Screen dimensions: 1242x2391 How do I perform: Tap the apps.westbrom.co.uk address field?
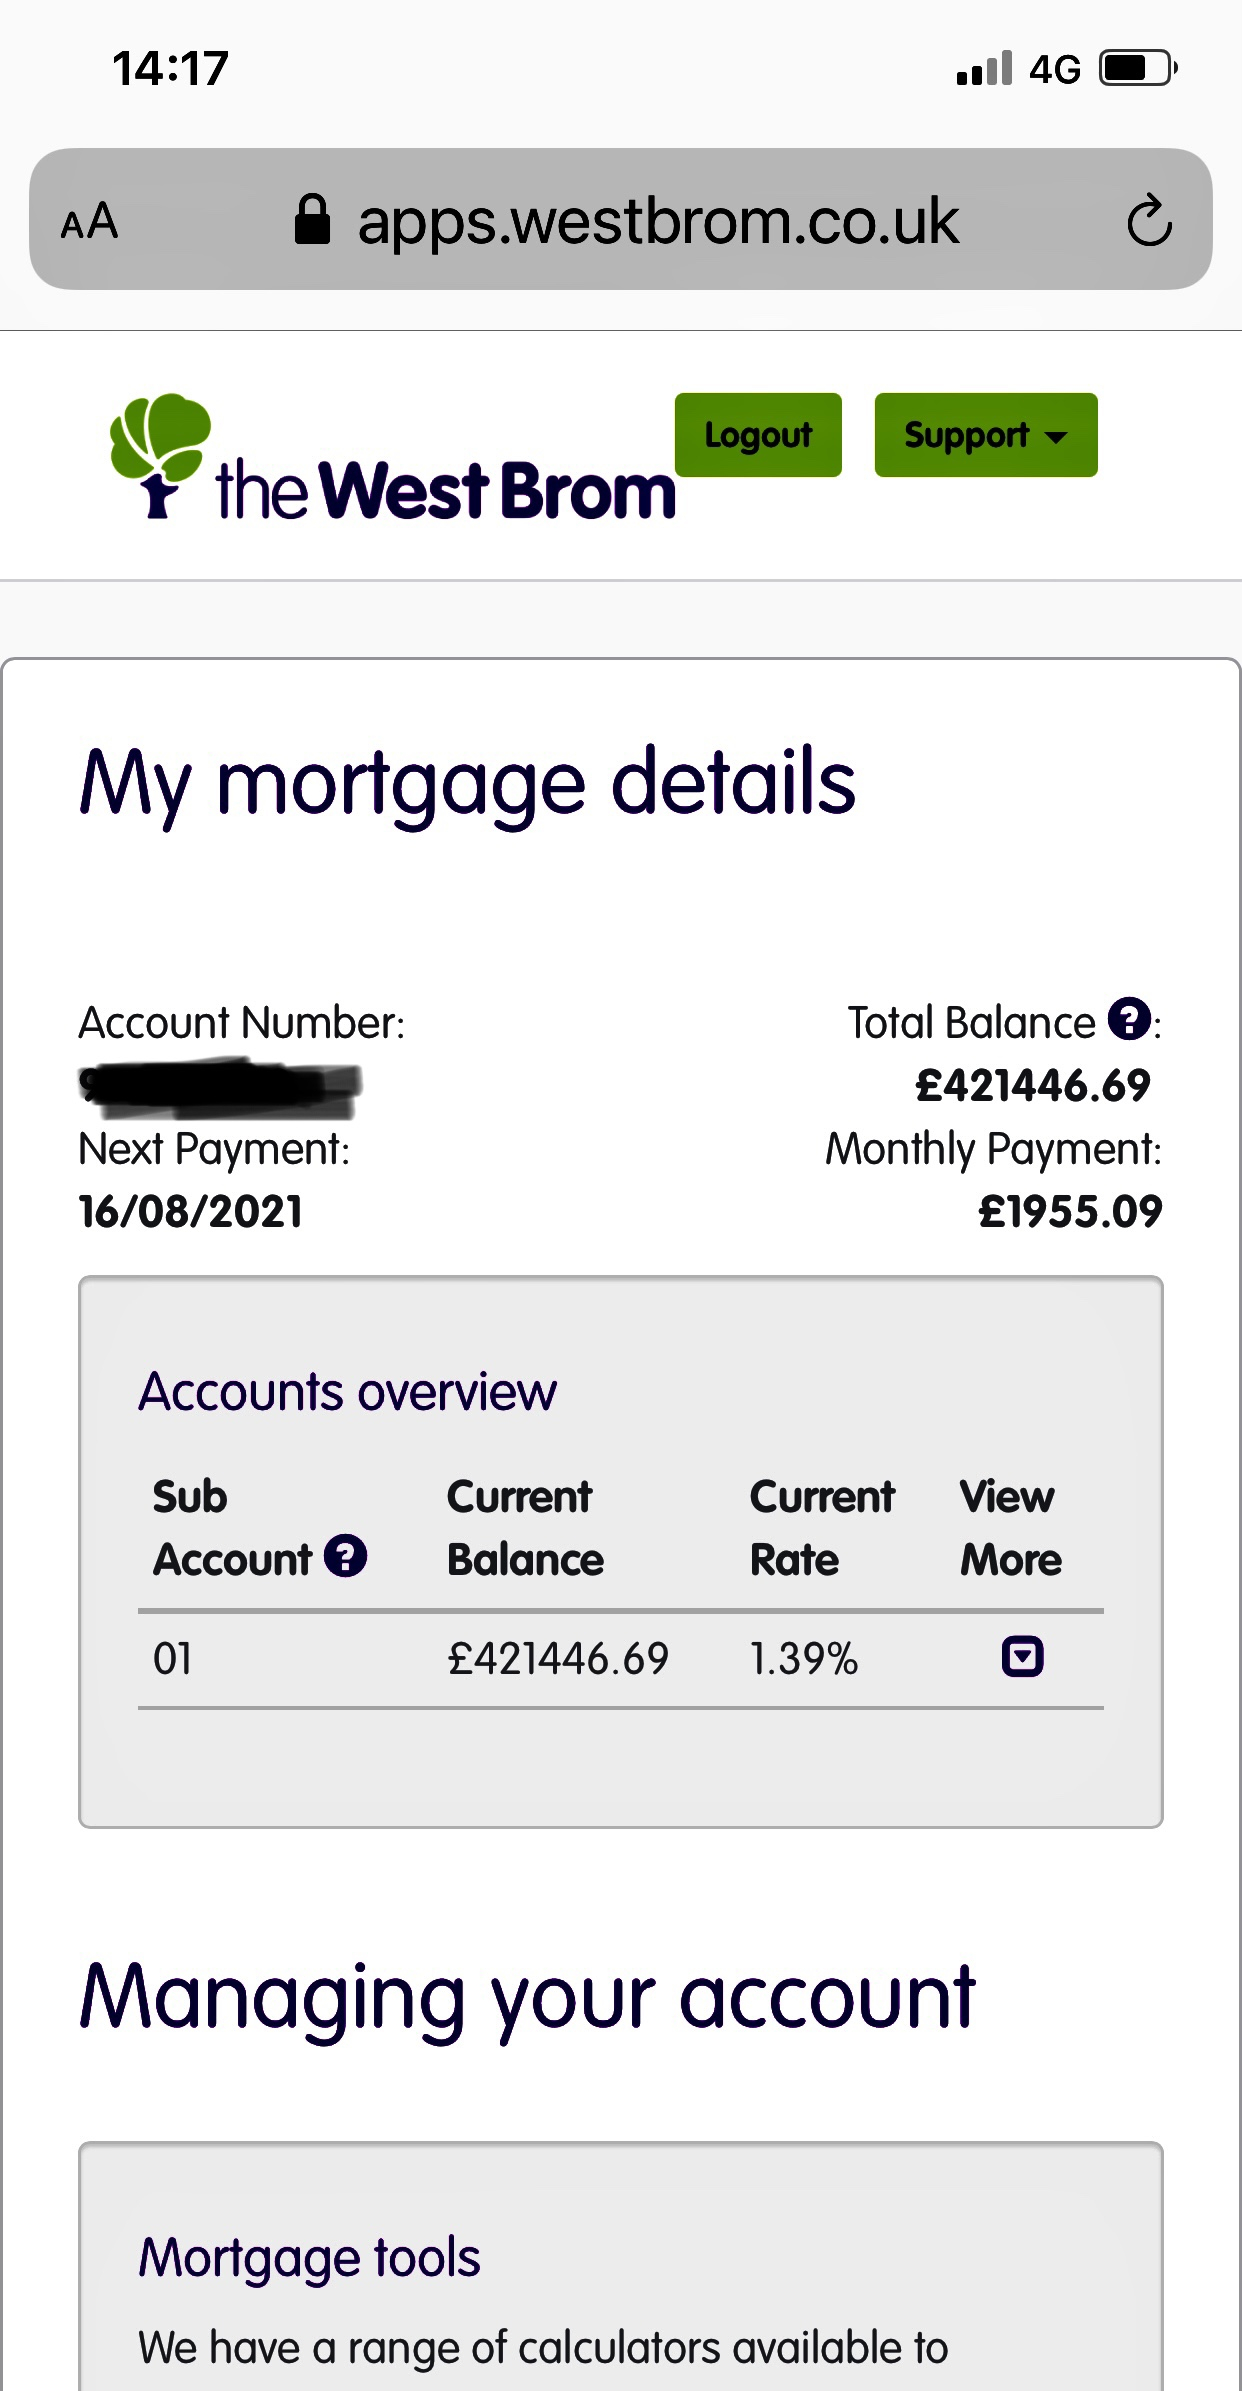621,219
